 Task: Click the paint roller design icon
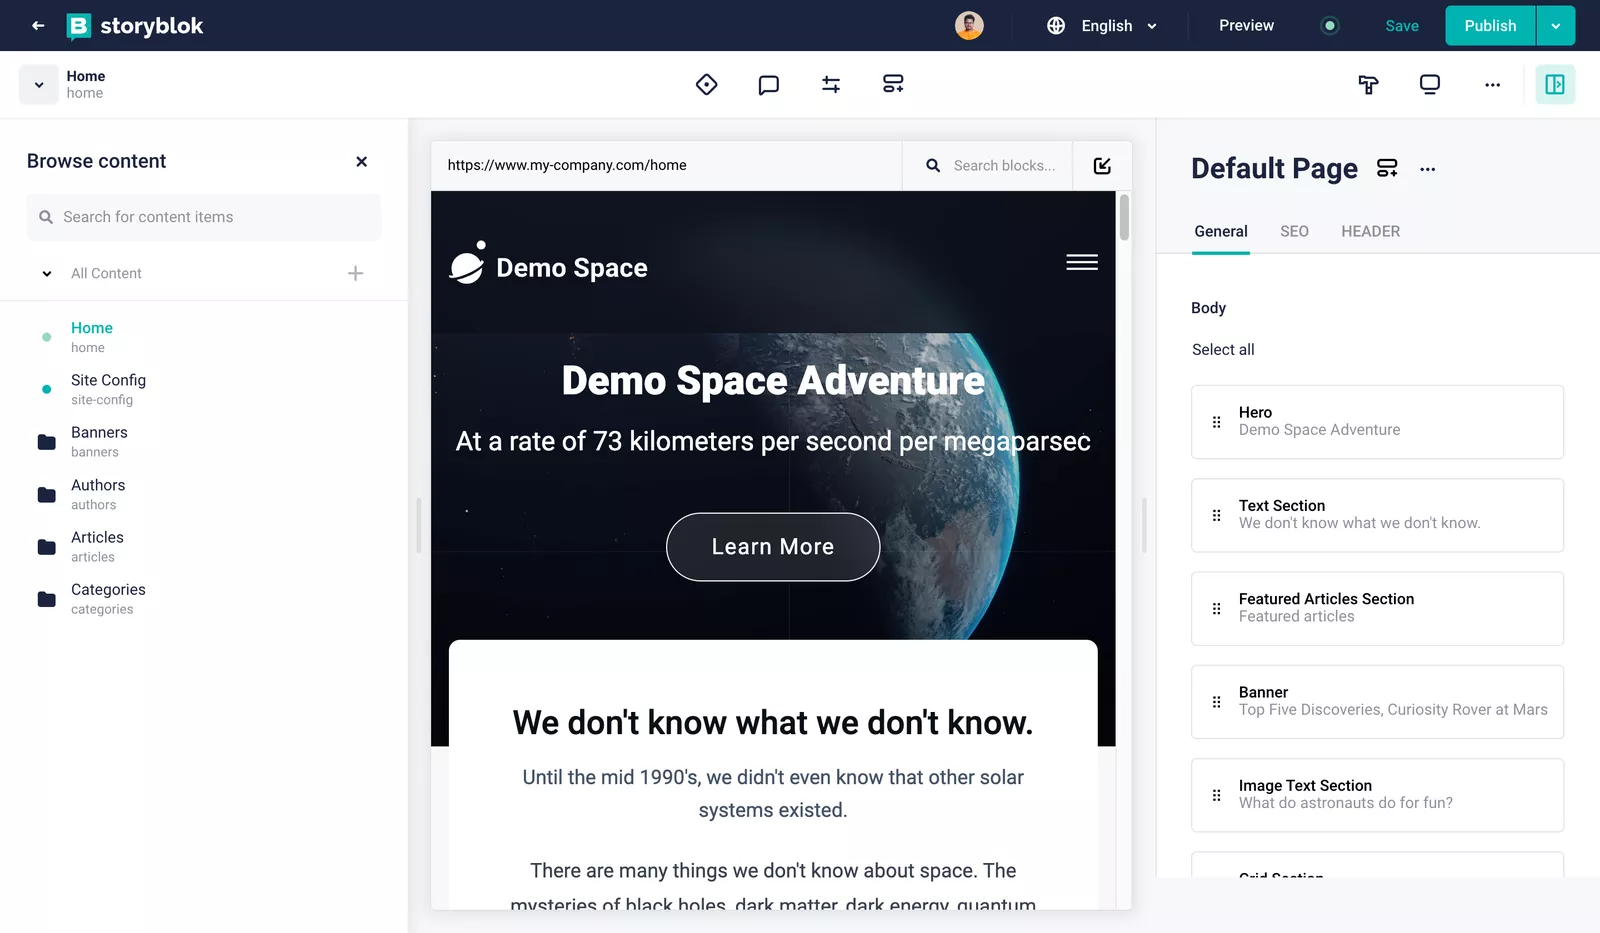pyautogui.click(x=1368, y=85)
